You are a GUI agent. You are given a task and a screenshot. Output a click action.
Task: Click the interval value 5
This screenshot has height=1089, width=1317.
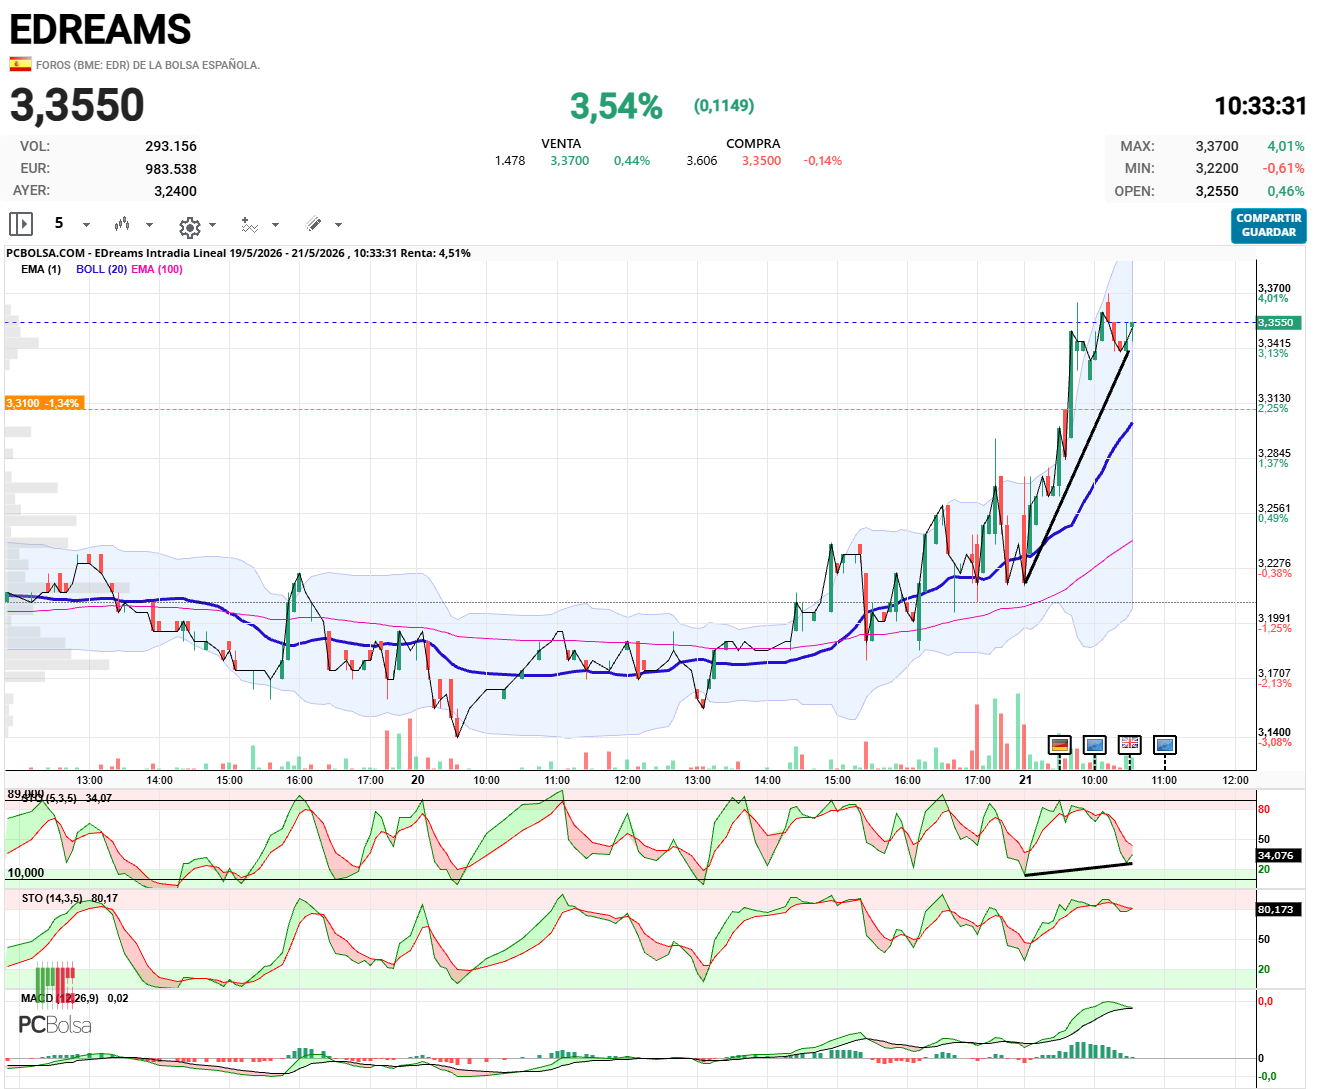coord(59,223)
